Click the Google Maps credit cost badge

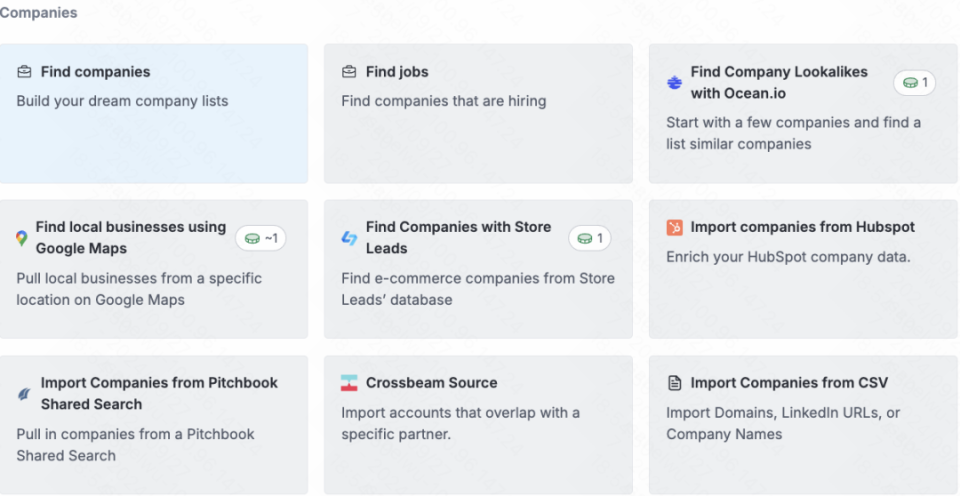coord(261,238)
